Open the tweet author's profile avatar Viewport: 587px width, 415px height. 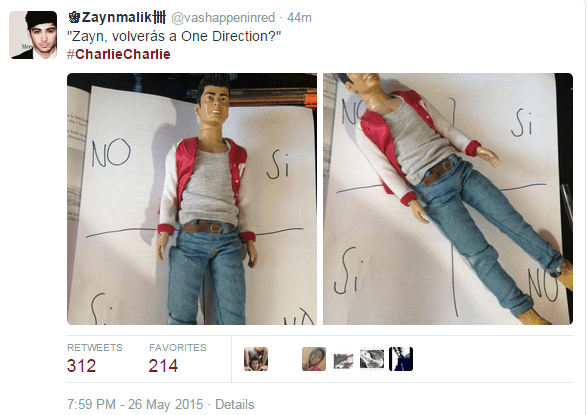[33, 35]
